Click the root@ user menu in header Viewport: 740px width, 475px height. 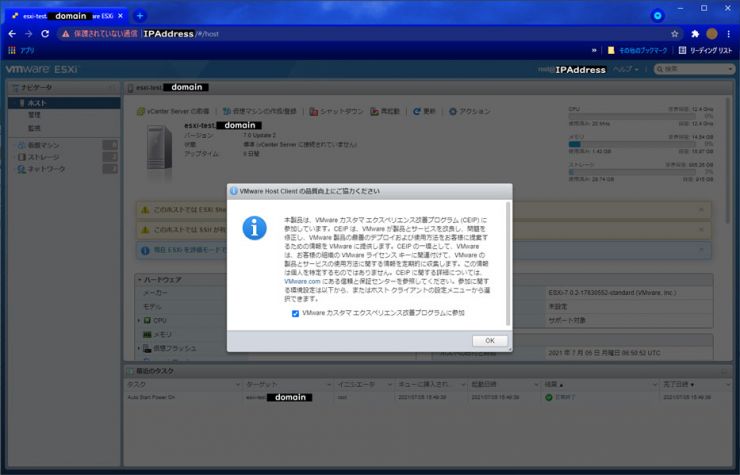pos(572,69)
